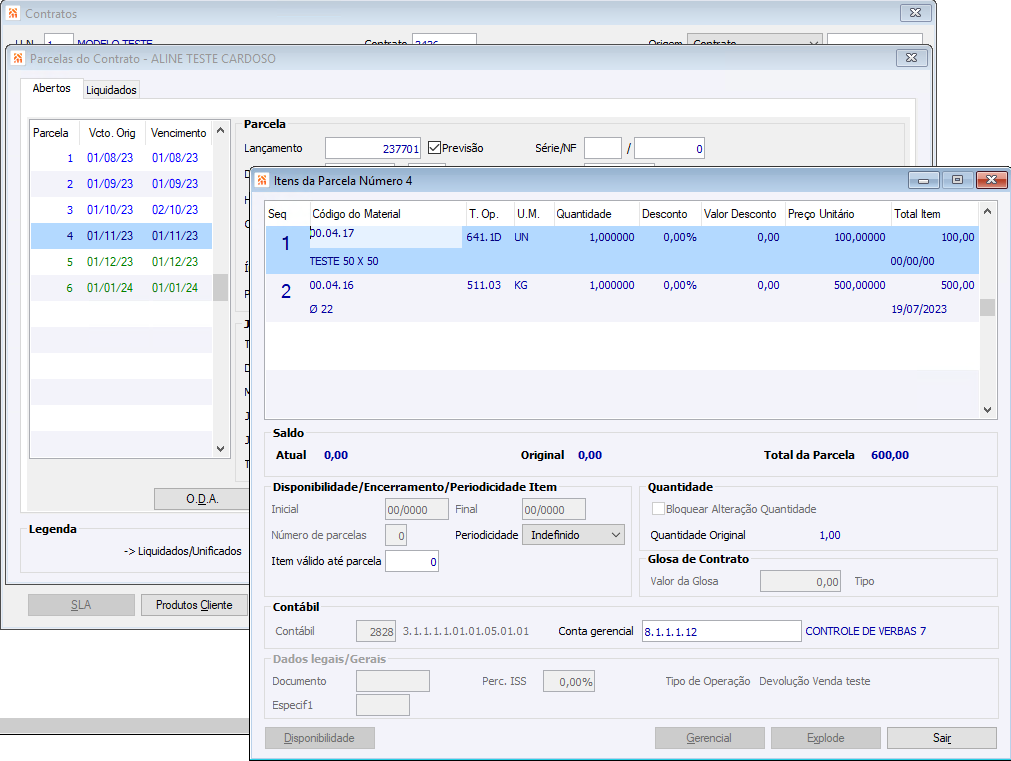Click the items grid scroll-up arrow
This screenshot has width=1011, height=761.
pos(987,212)
